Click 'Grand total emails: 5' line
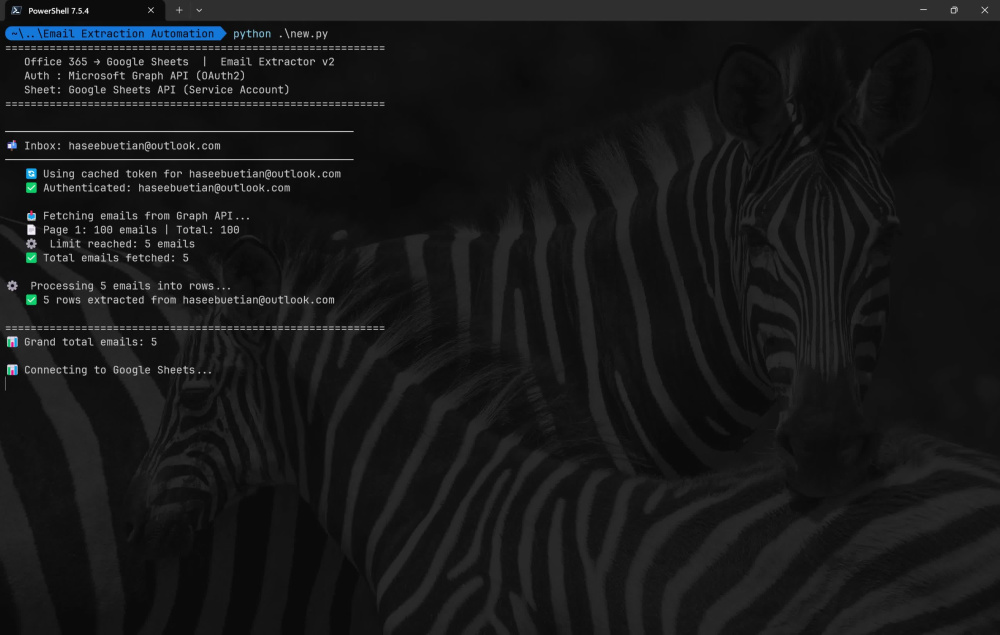The width and height of the screenshot is (1000, 635). click(91, 342)
